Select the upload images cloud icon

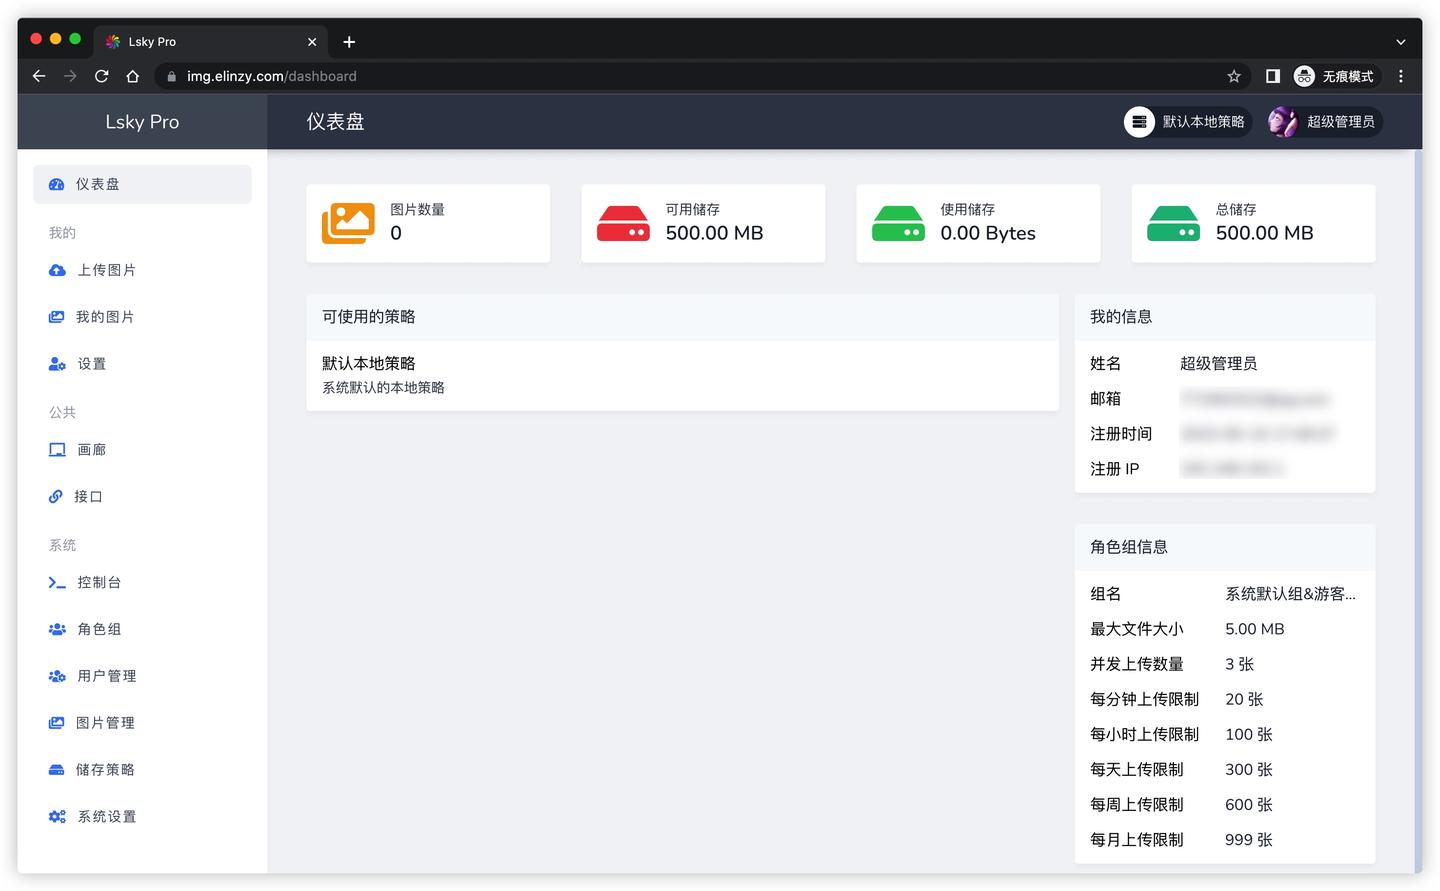click(x=56, y=269)
